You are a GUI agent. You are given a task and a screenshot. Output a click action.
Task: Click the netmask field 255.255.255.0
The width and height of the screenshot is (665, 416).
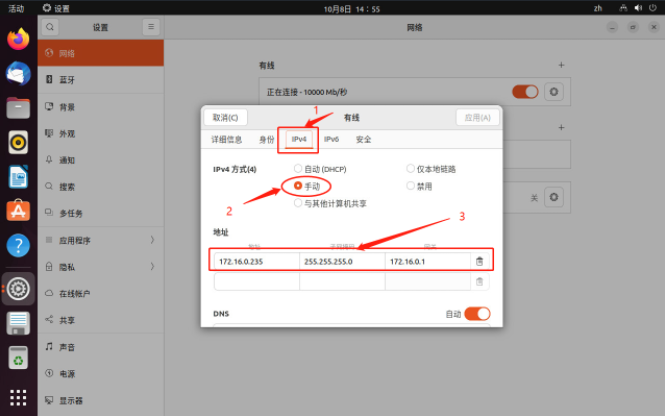pos(342,262)
